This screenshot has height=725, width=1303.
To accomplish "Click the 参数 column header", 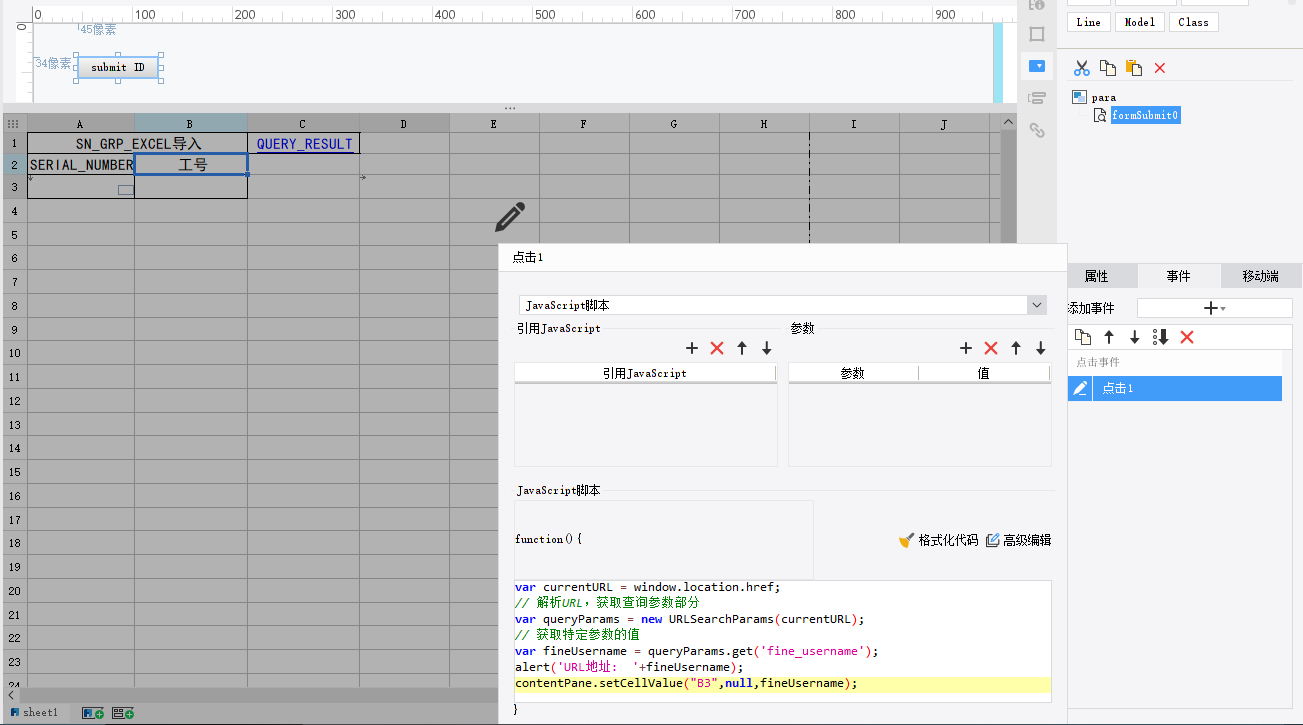I will click(x=852, y=373).
